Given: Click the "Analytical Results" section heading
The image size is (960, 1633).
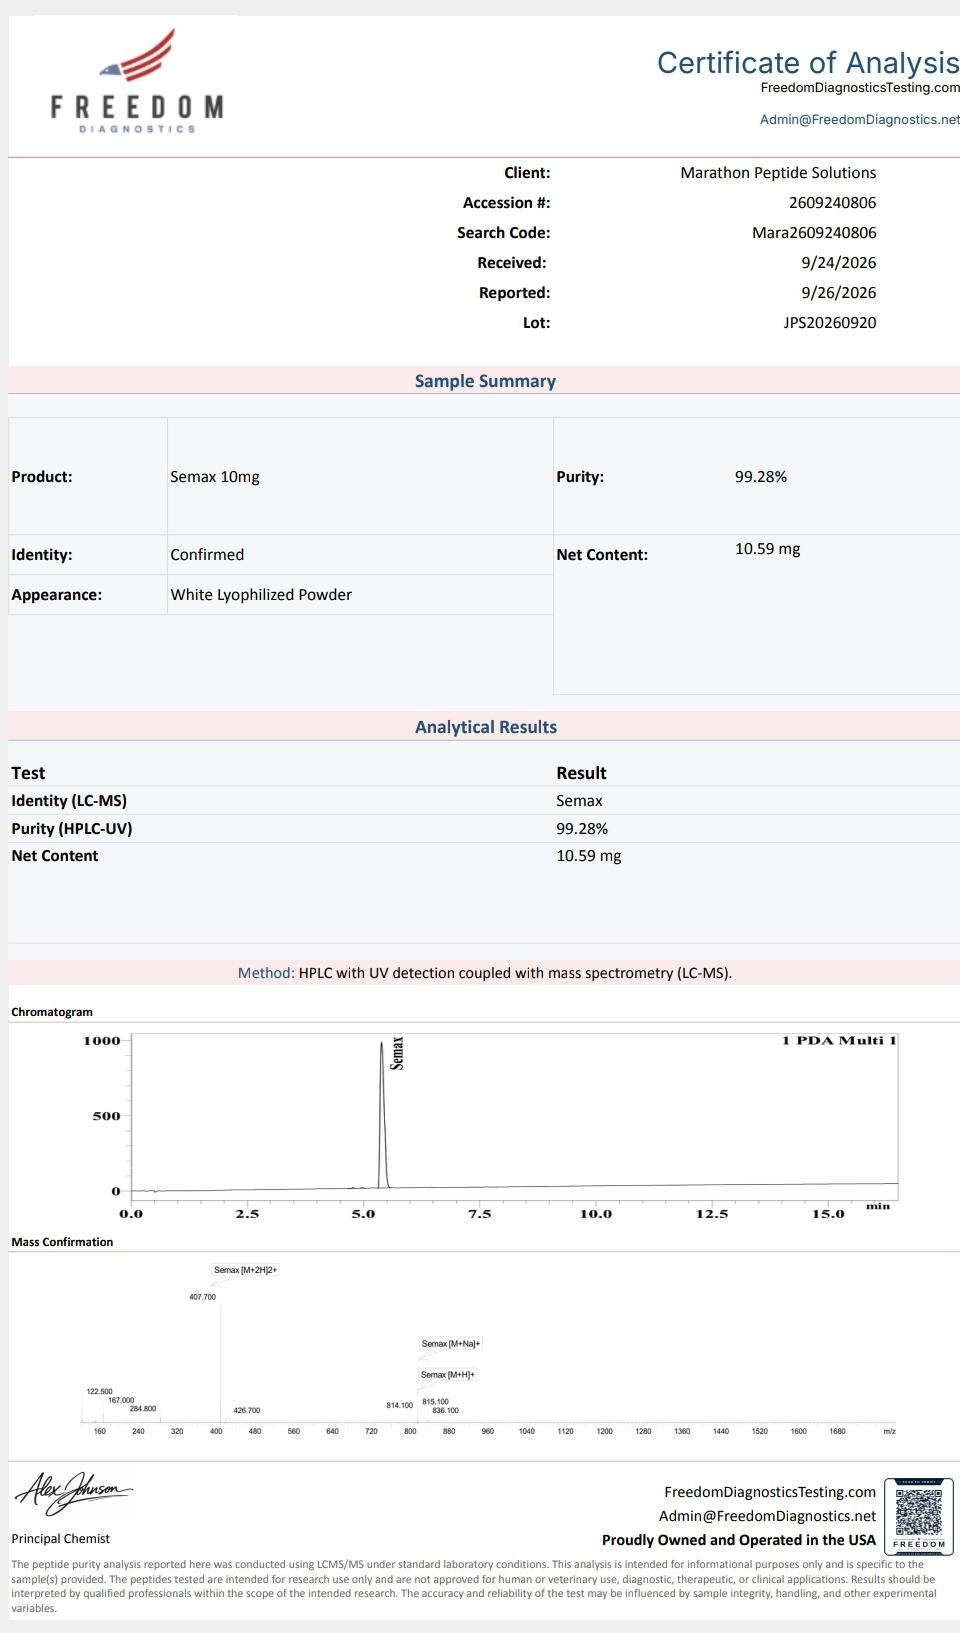Looking at the screenshot, I should (x=486, y=727).
